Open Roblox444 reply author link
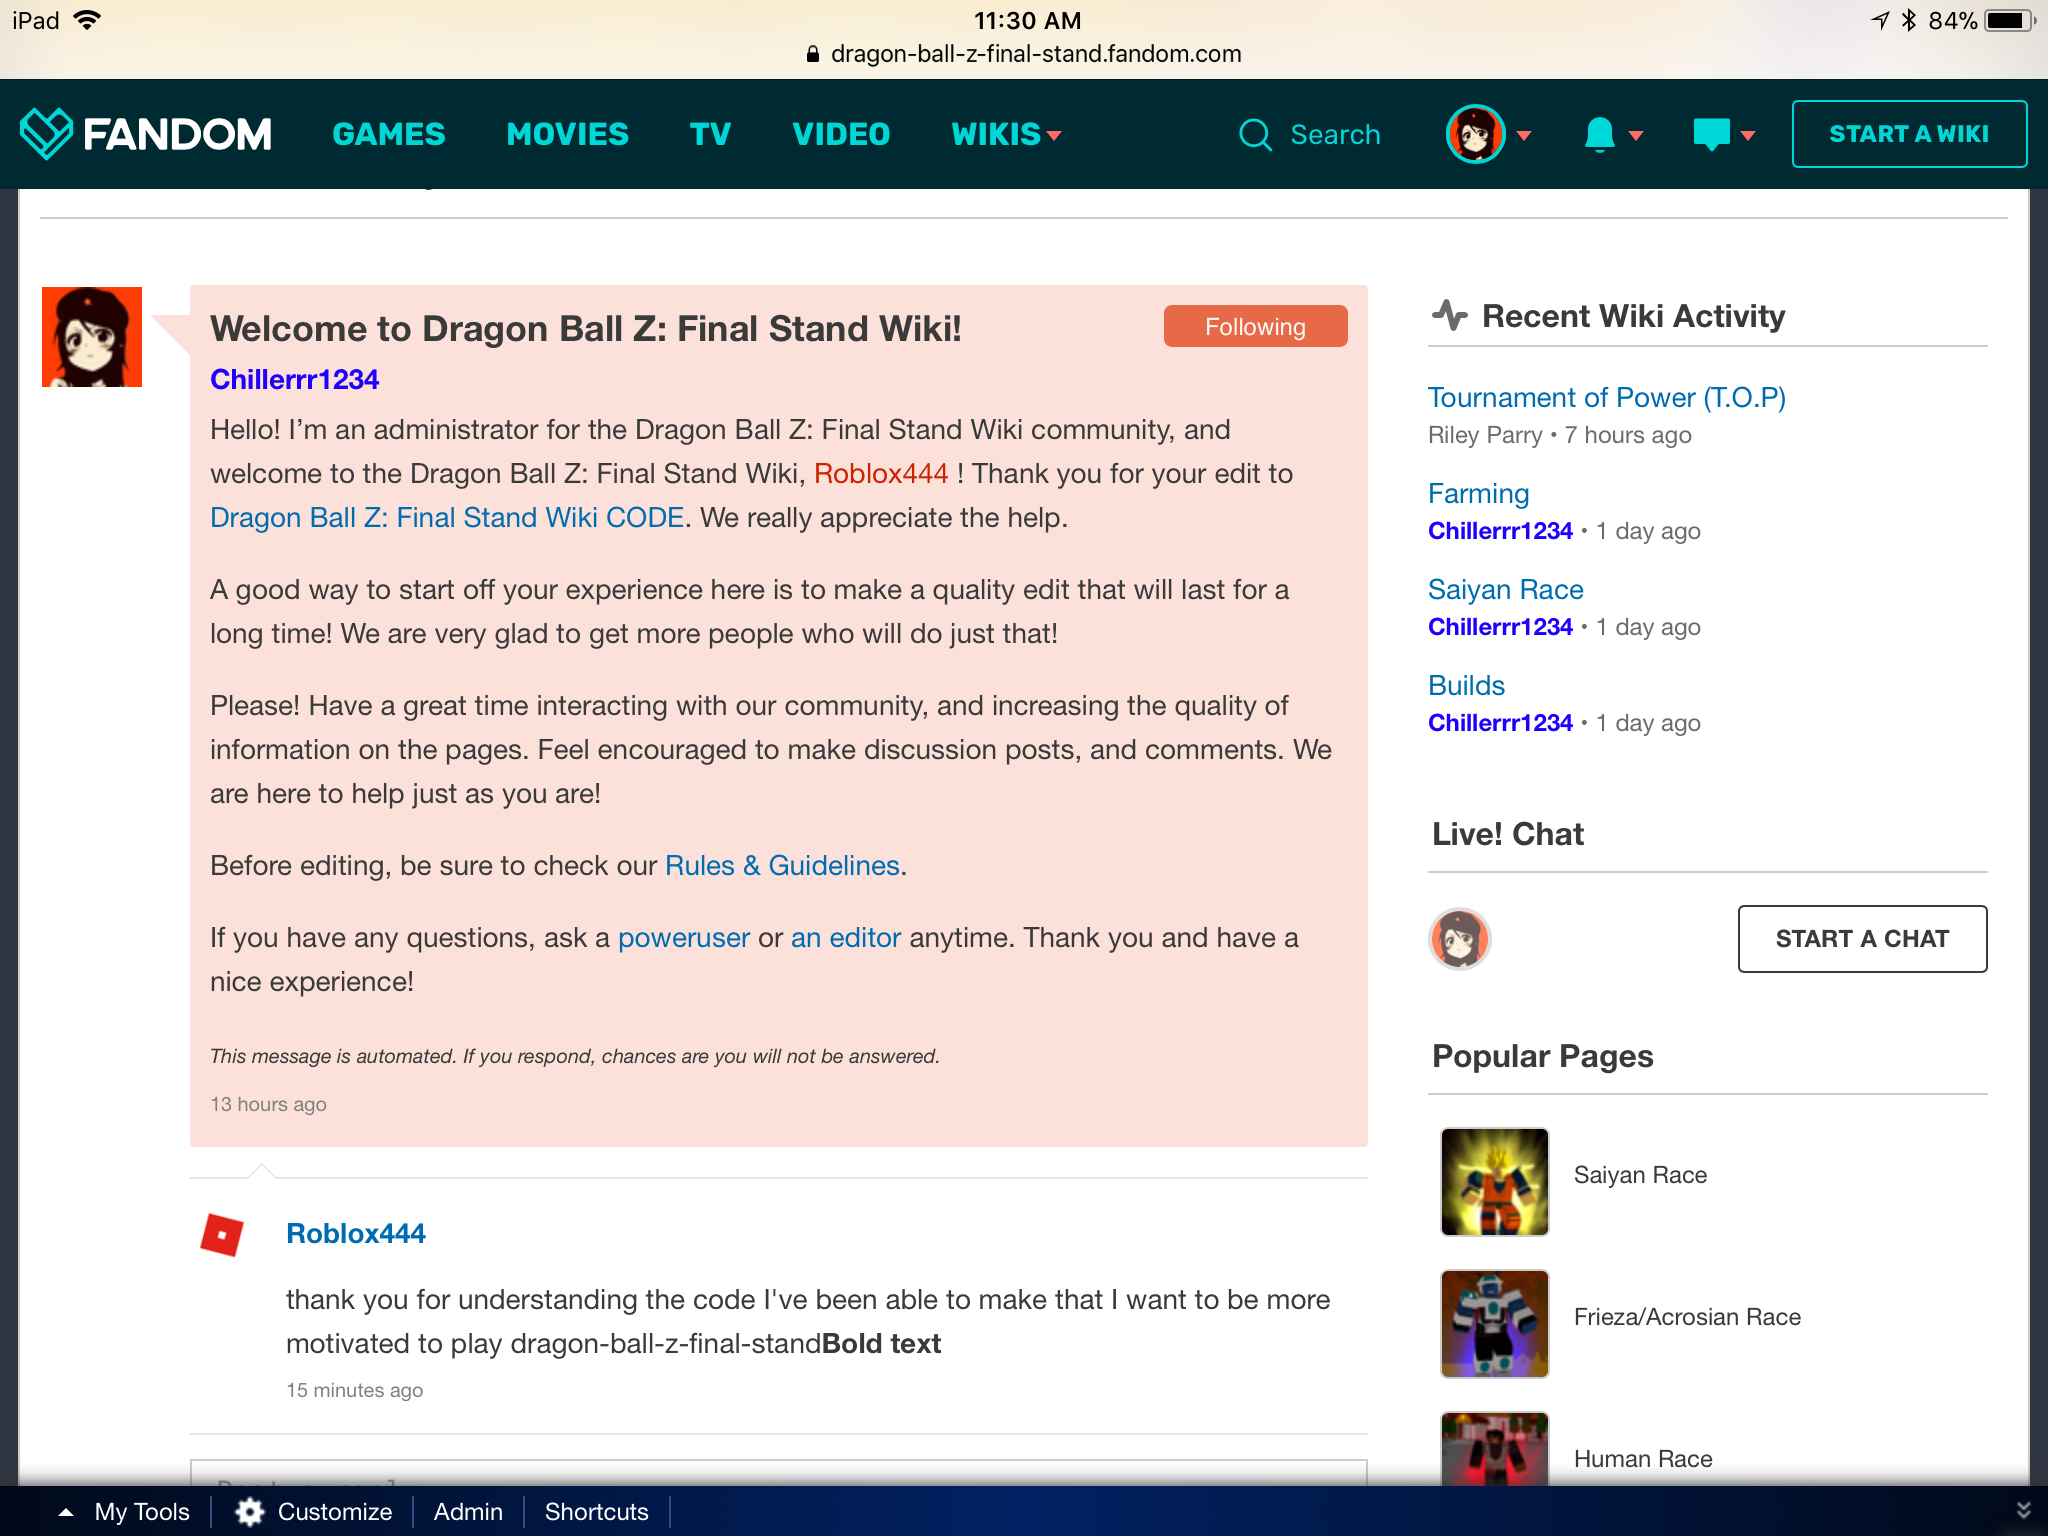Screen dimensions: 2048x1536 (x=355, y=1234)
